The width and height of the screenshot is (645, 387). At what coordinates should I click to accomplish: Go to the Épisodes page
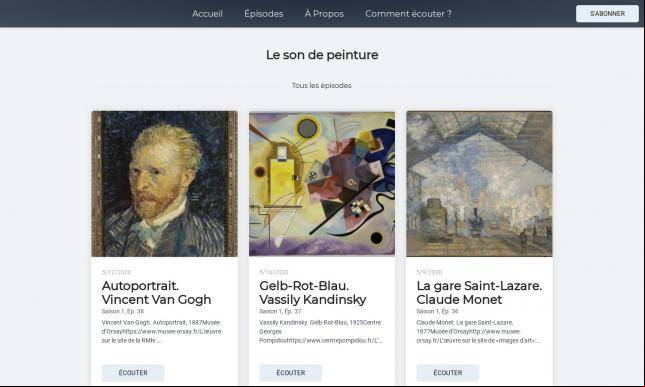tap(264, 14)
